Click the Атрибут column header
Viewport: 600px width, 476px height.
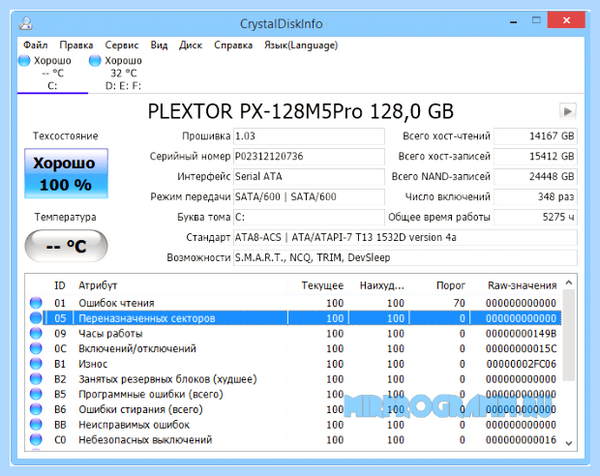click(x=98, y=285)
